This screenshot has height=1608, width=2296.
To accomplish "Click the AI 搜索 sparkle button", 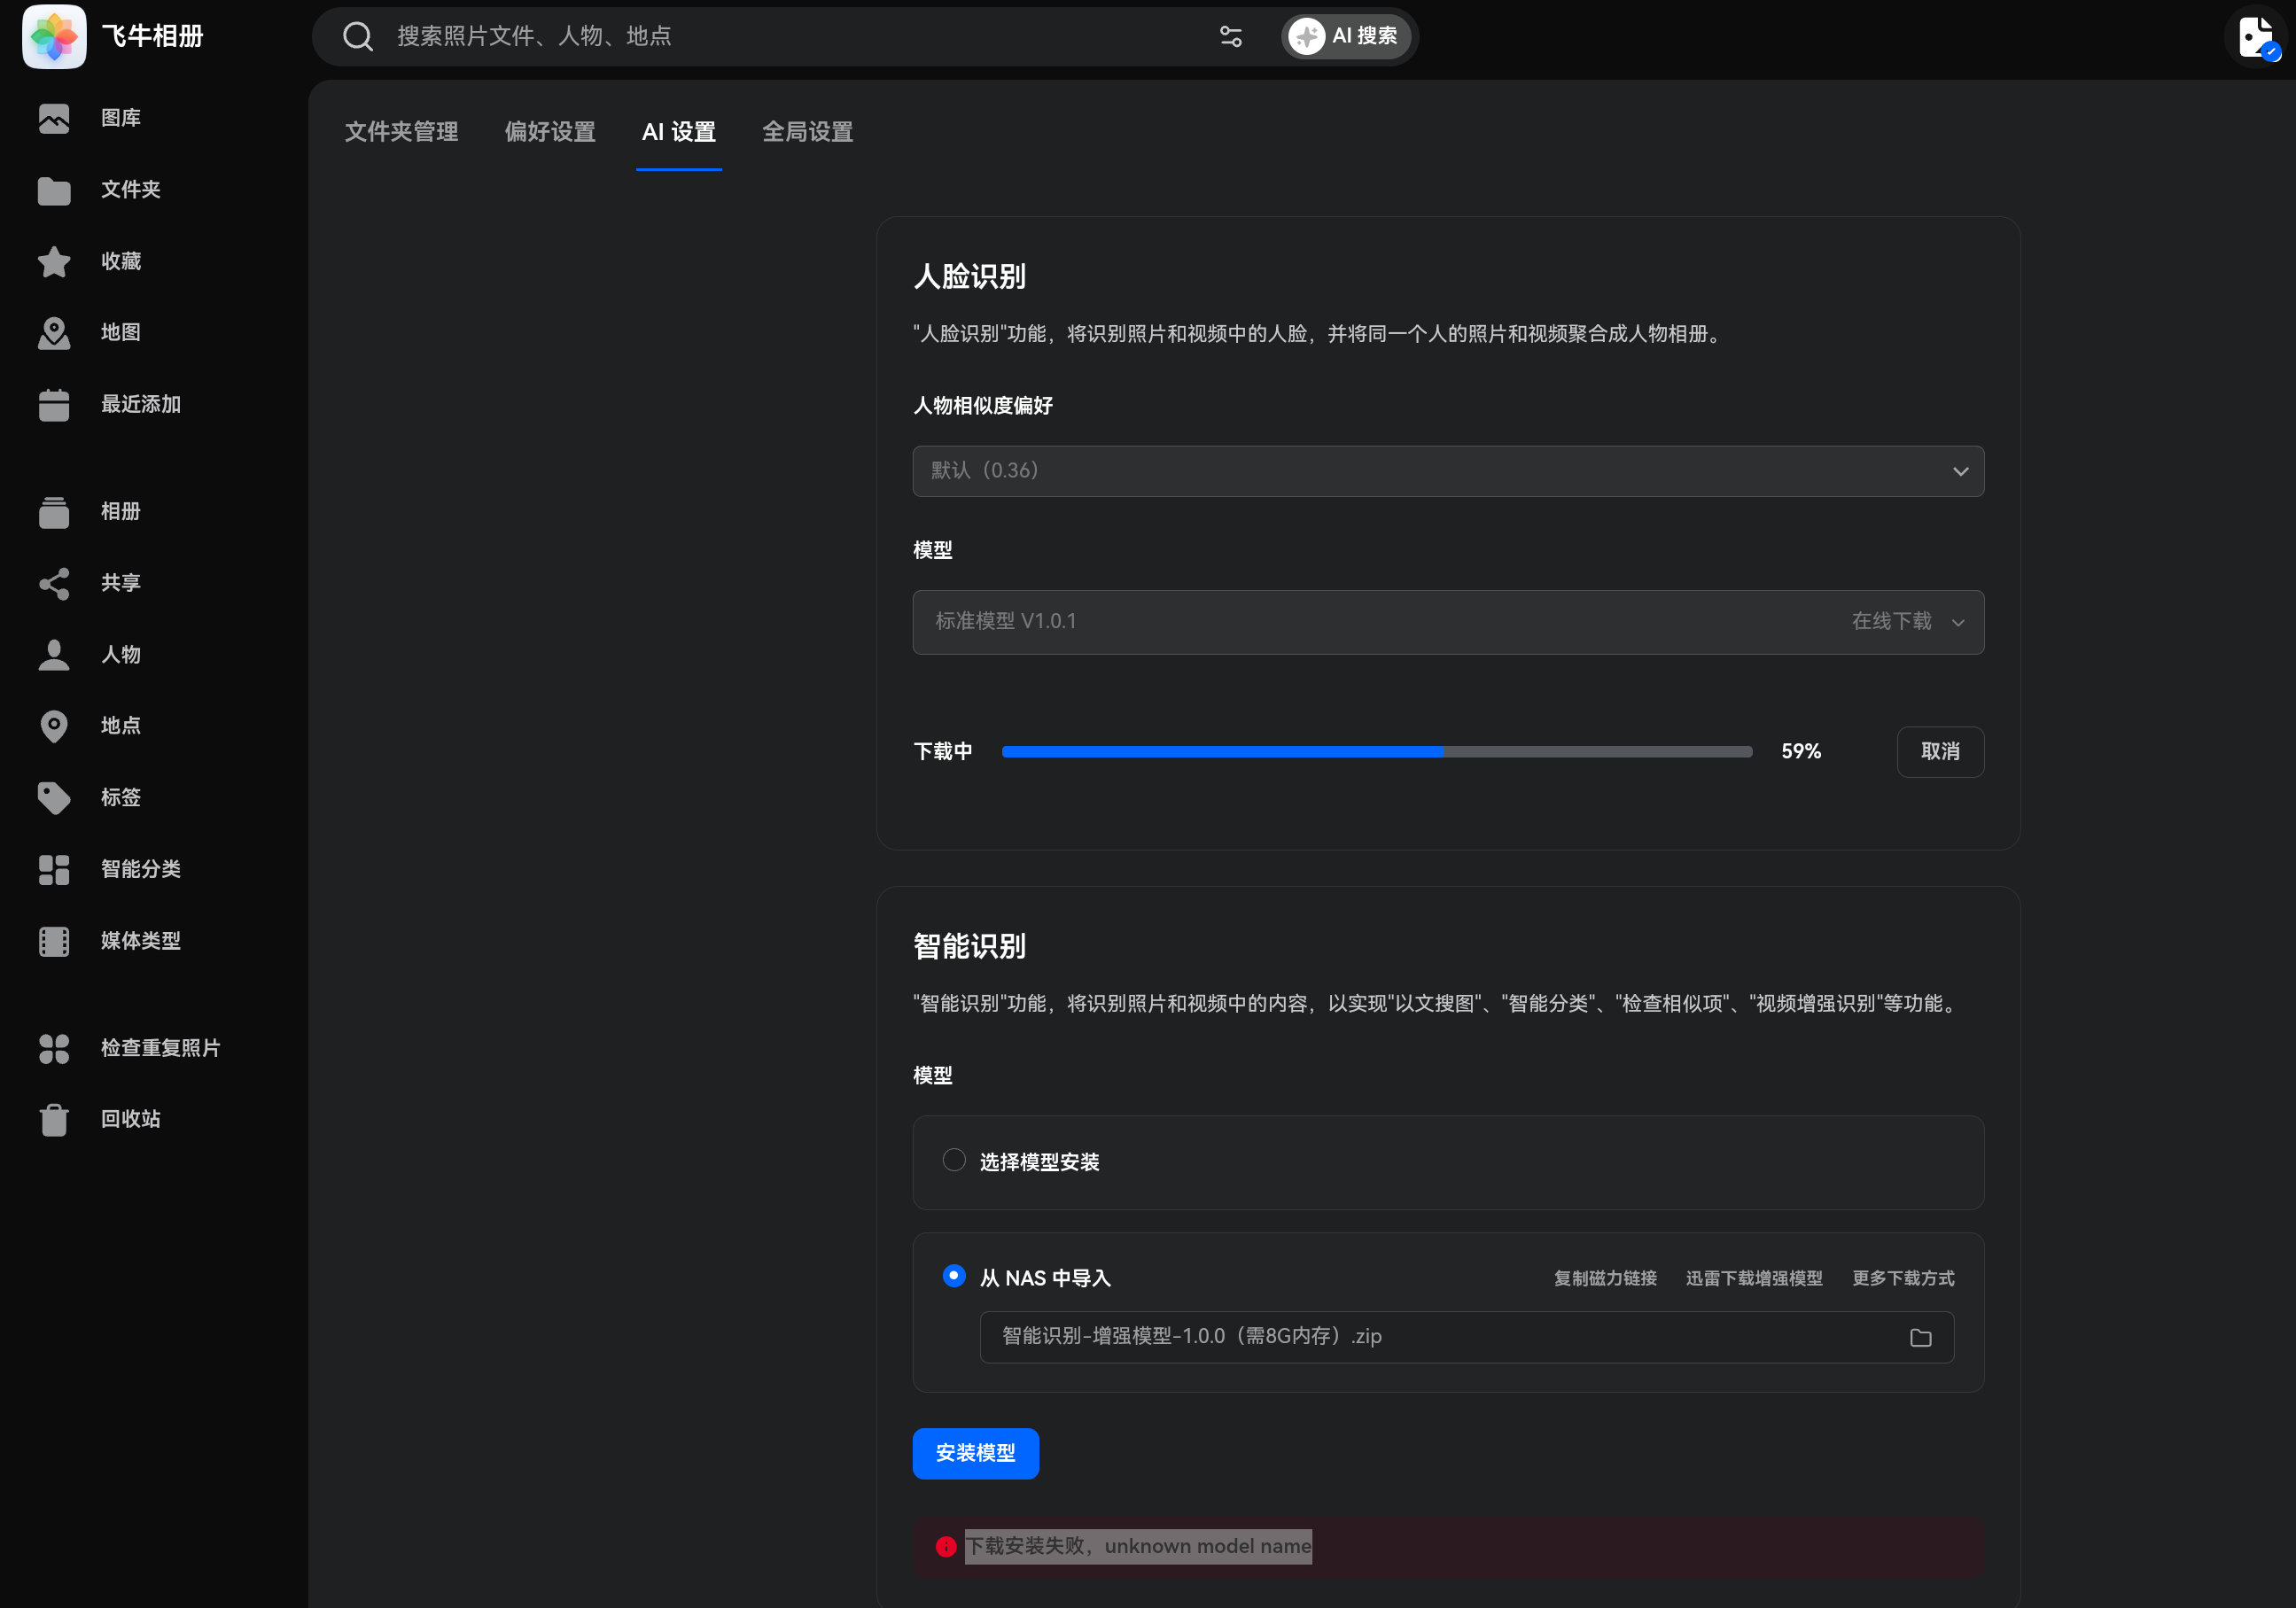I will pos(1345,37).
